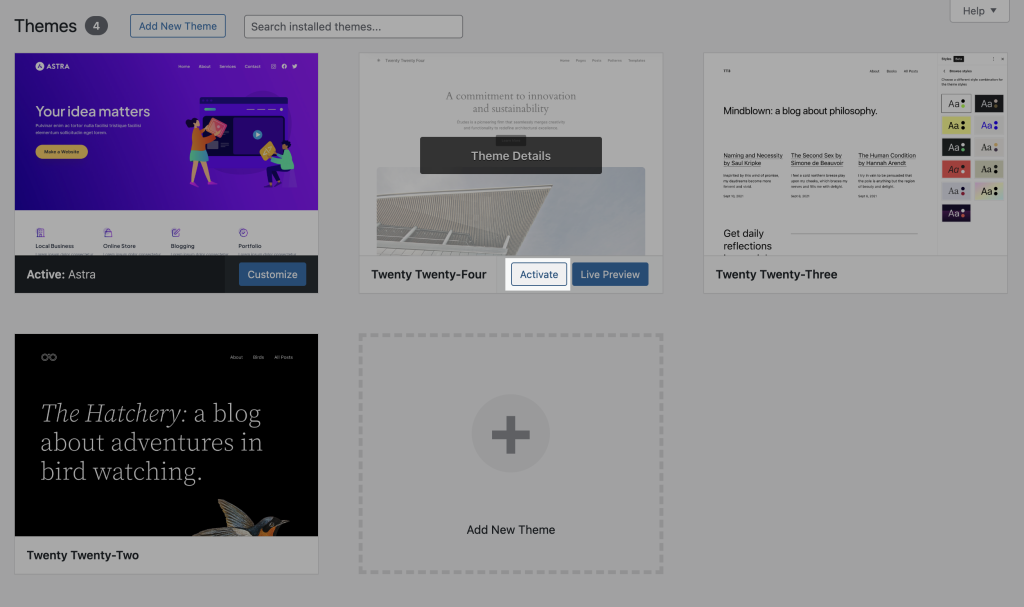The width and height of the screenshot is (1024, 607).
Task: Activate the Twenty Twenty-Four theme
Action: (x=539, y=275)
